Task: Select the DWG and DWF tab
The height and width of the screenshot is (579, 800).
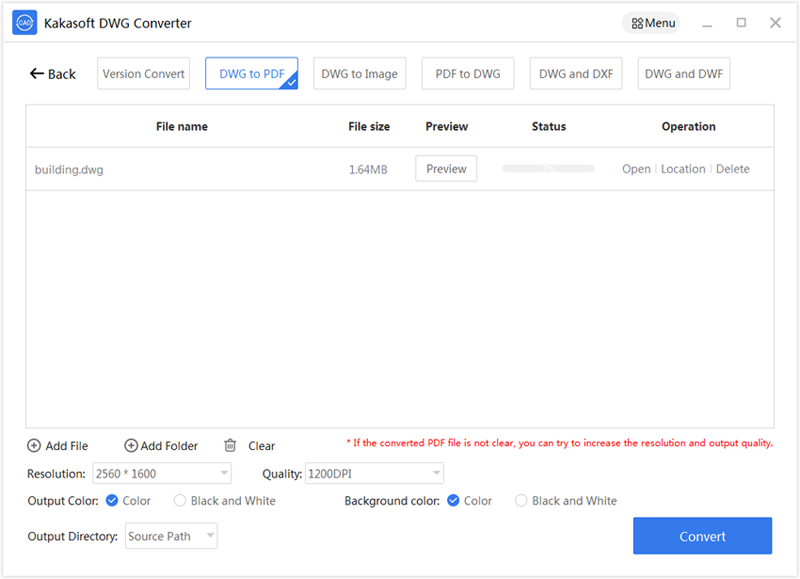Action: tap(684, 73)
